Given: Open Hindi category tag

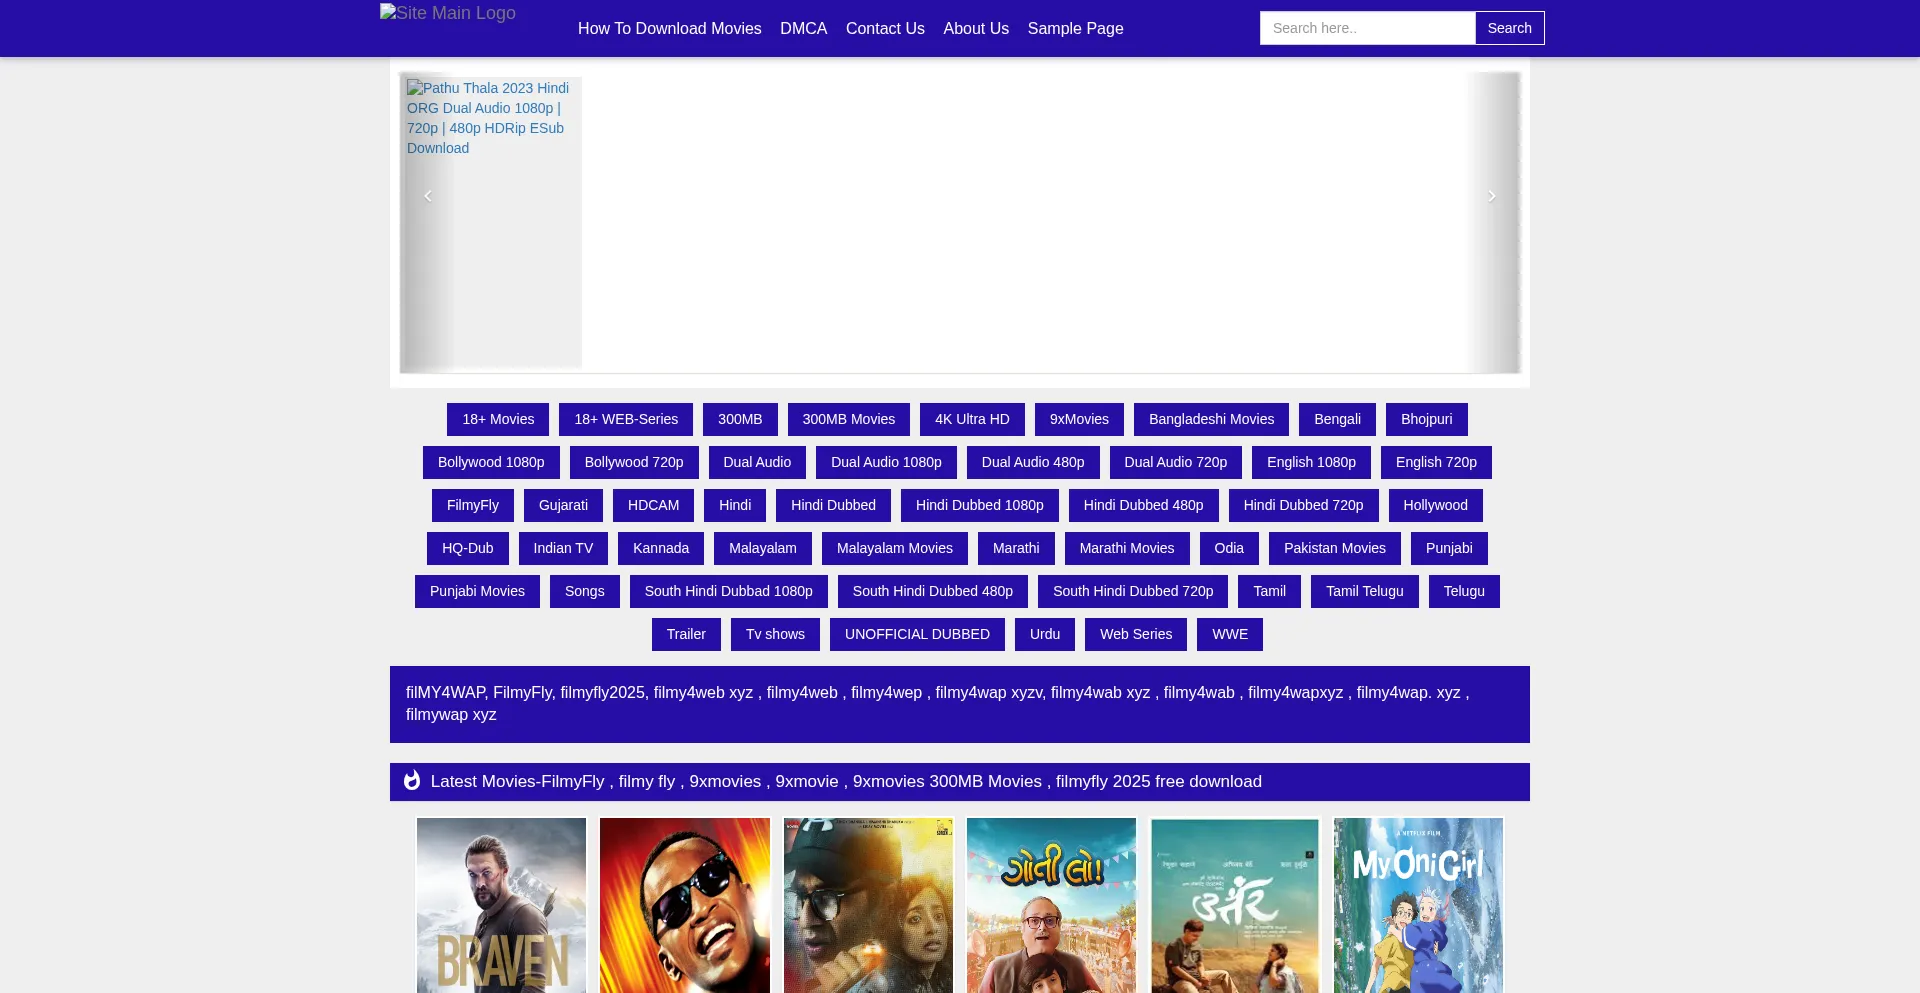Looking at the screenshot, I should point(735,506).
